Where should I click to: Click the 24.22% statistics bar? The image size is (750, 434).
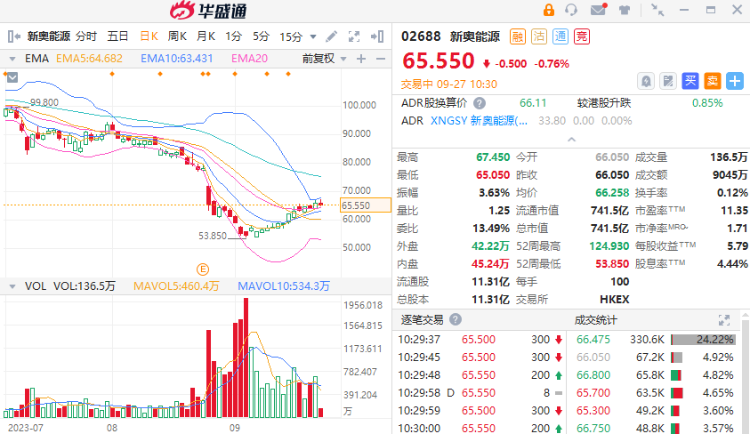pos(703,339)
